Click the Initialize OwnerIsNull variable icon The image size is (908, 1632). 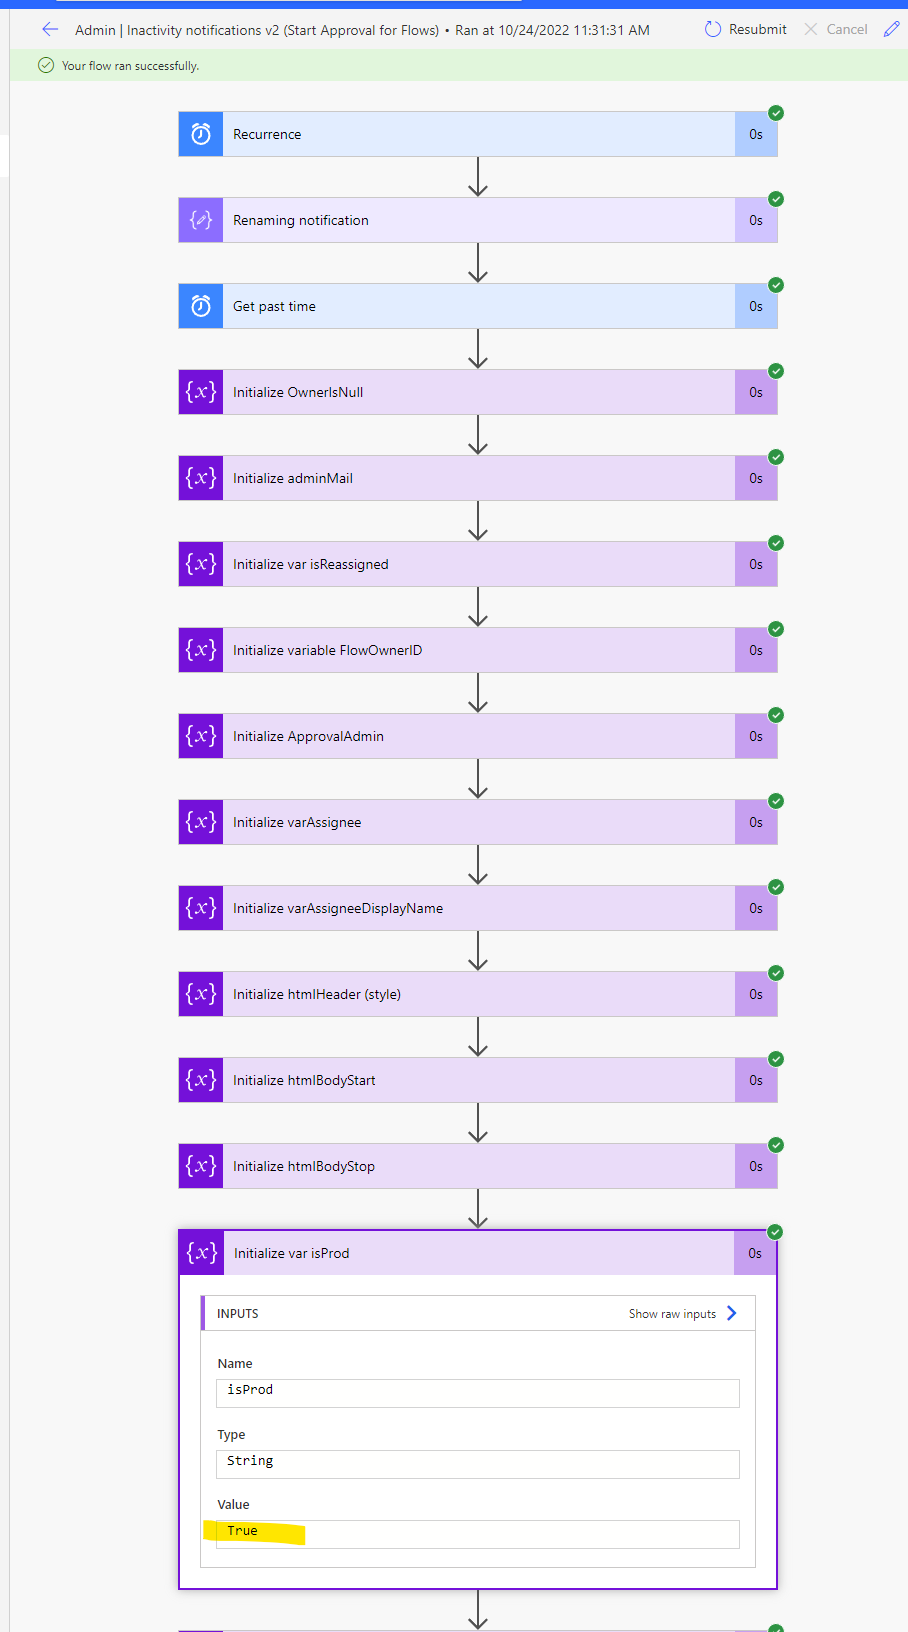[x=200, y=391]
